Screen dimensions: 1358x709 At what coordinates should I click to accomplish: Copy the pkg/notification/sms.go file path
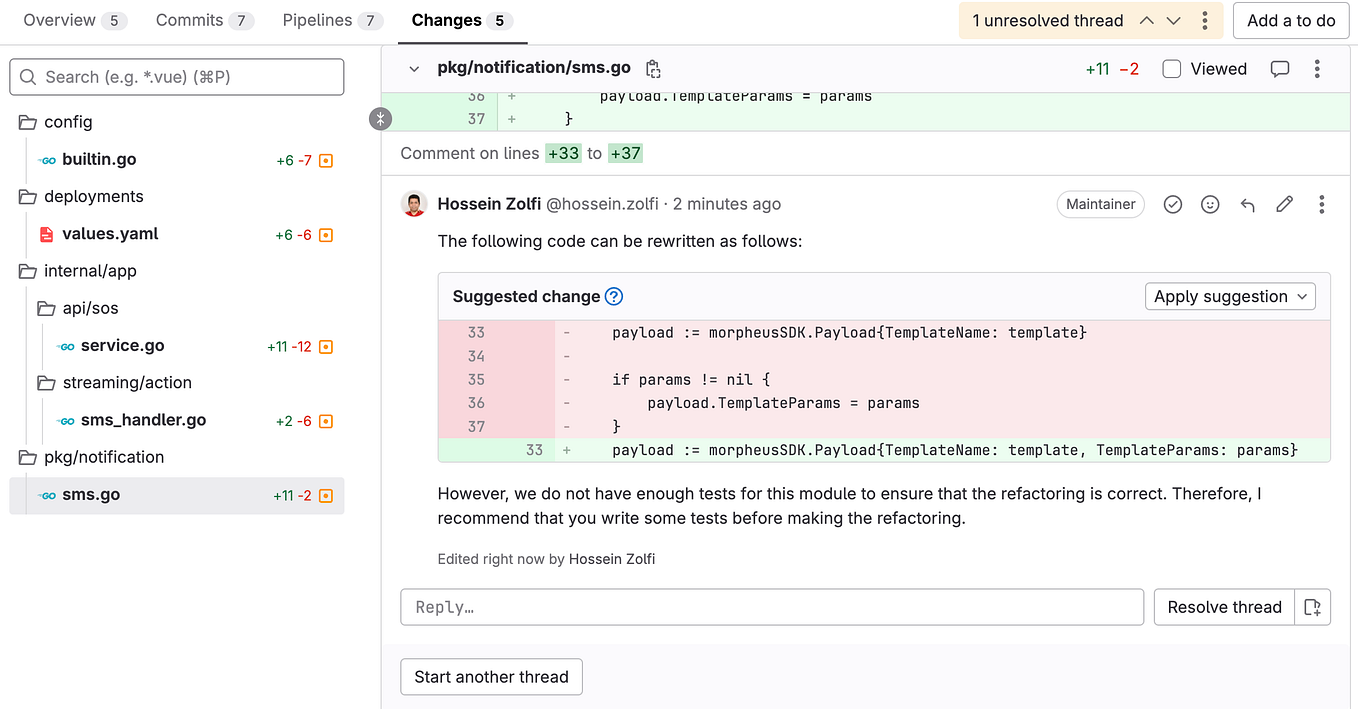click(654, 68)
